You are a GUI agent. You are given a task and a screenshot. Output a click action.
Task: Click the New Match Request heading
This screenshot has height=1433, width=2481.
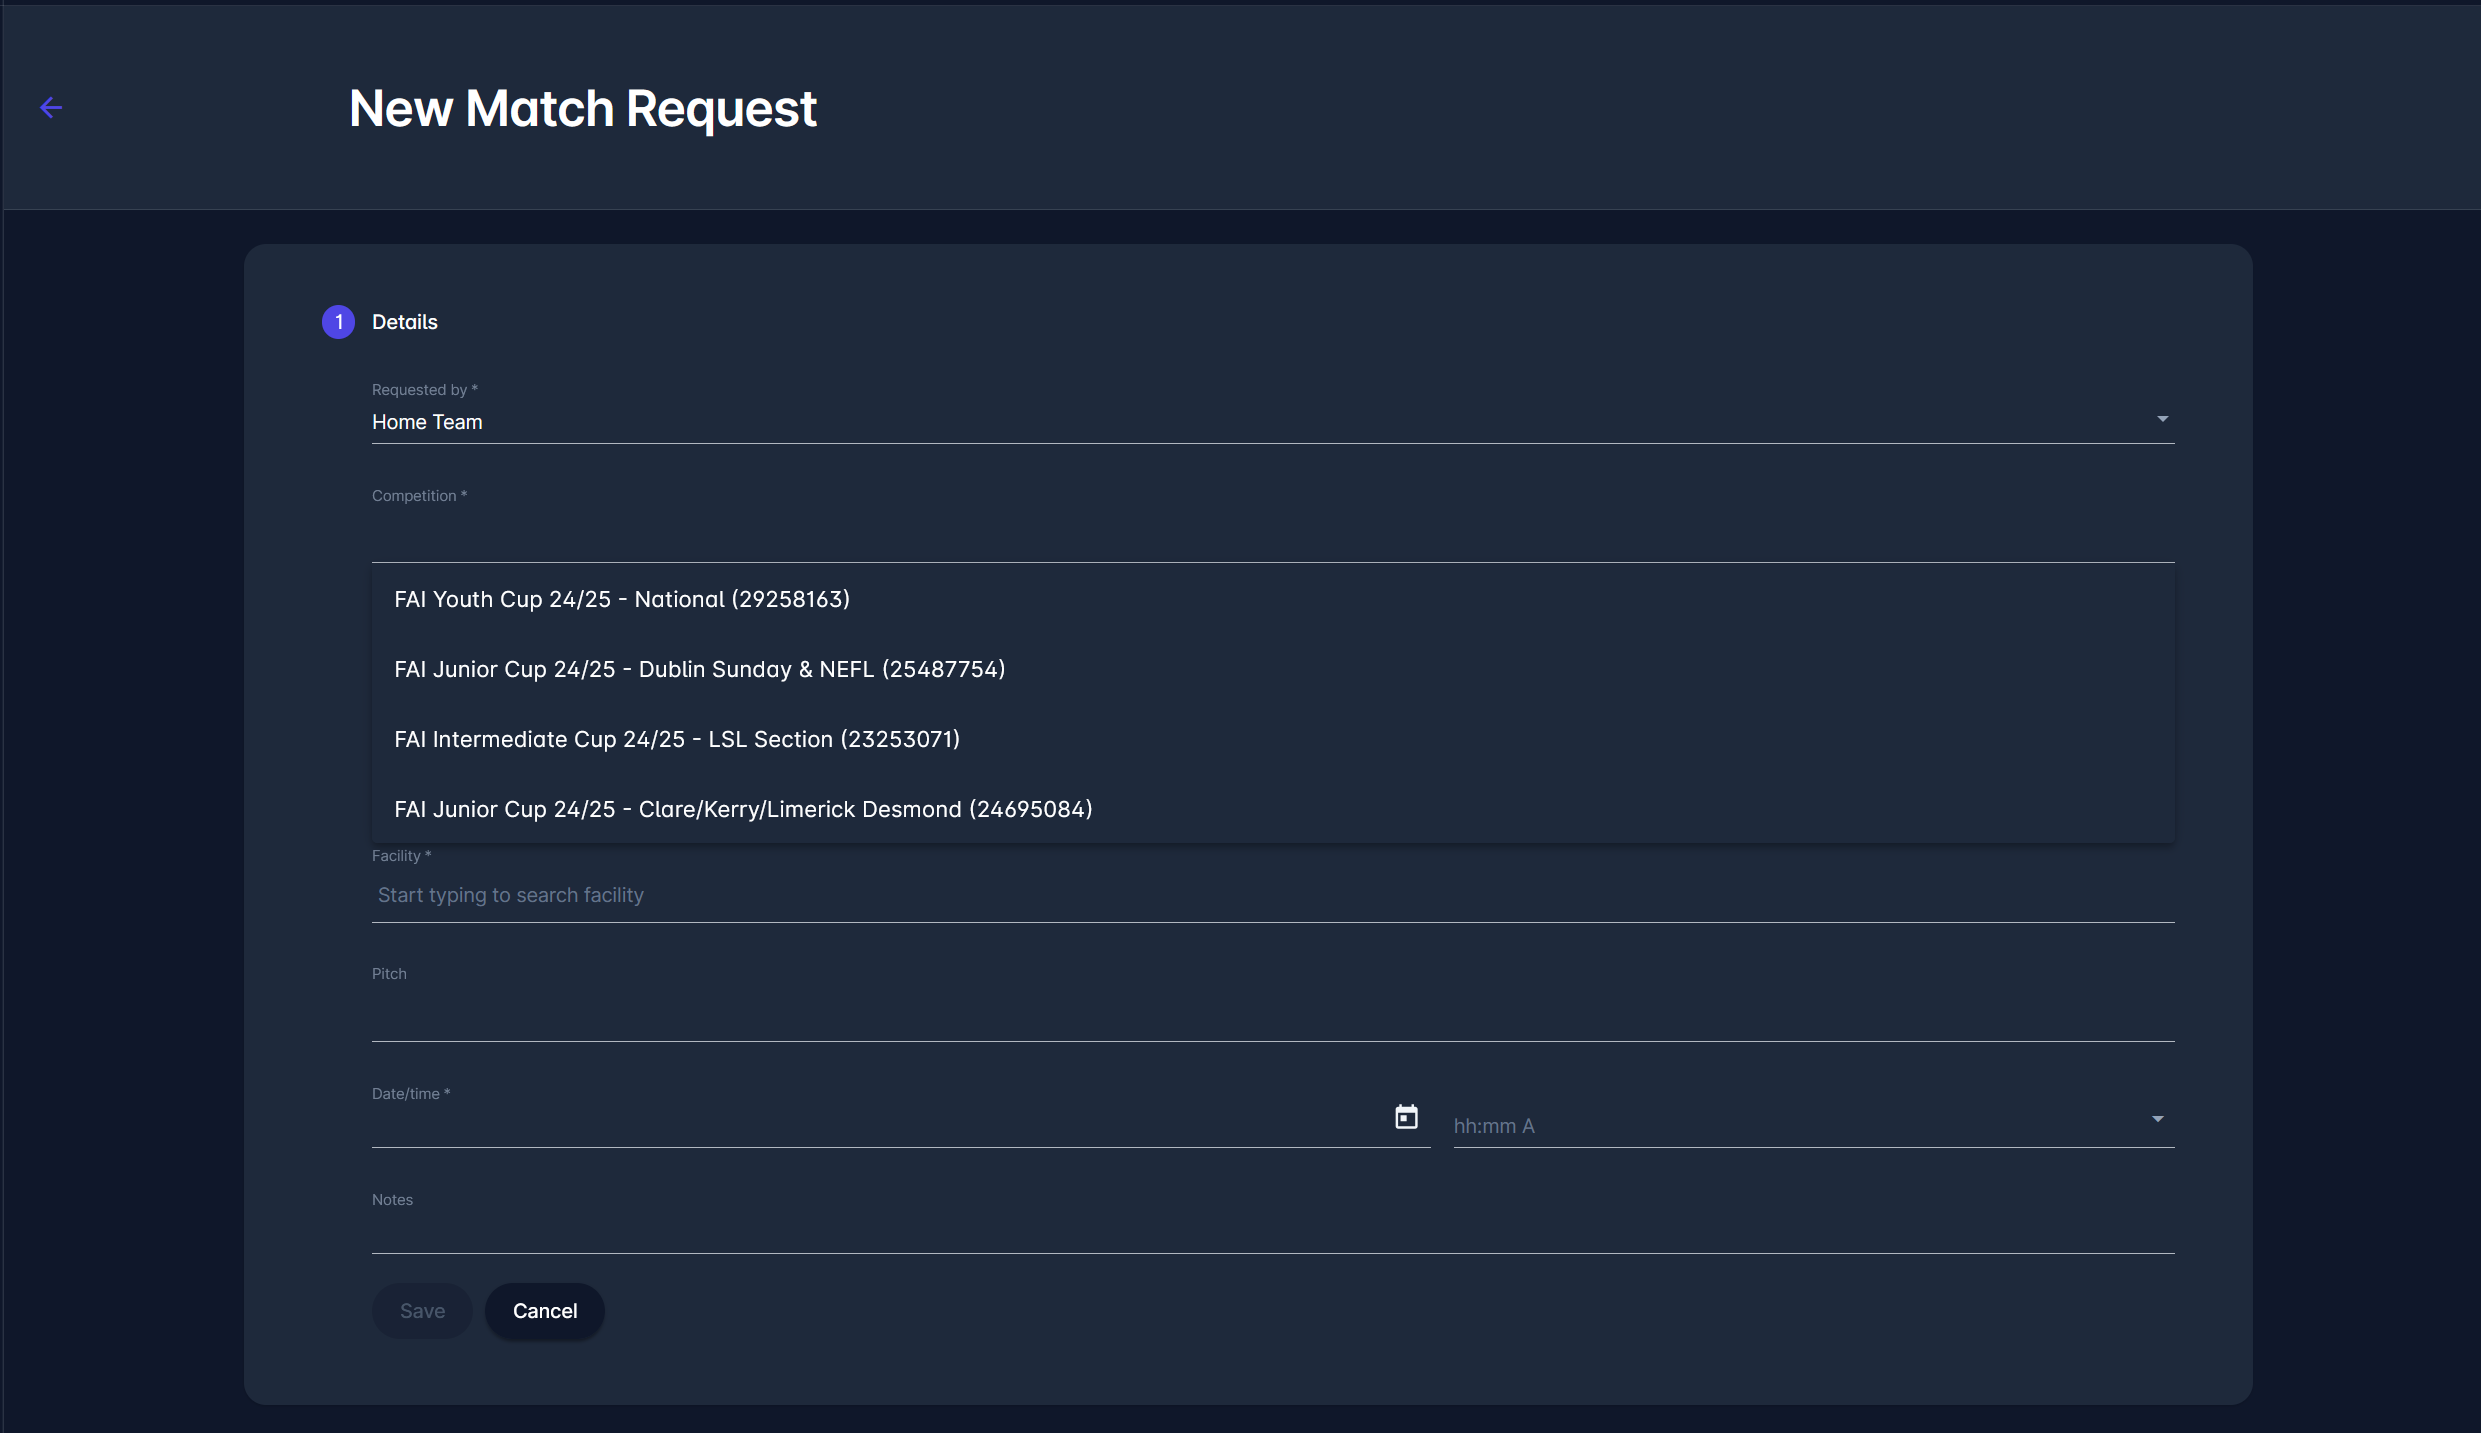pos(583,108)
